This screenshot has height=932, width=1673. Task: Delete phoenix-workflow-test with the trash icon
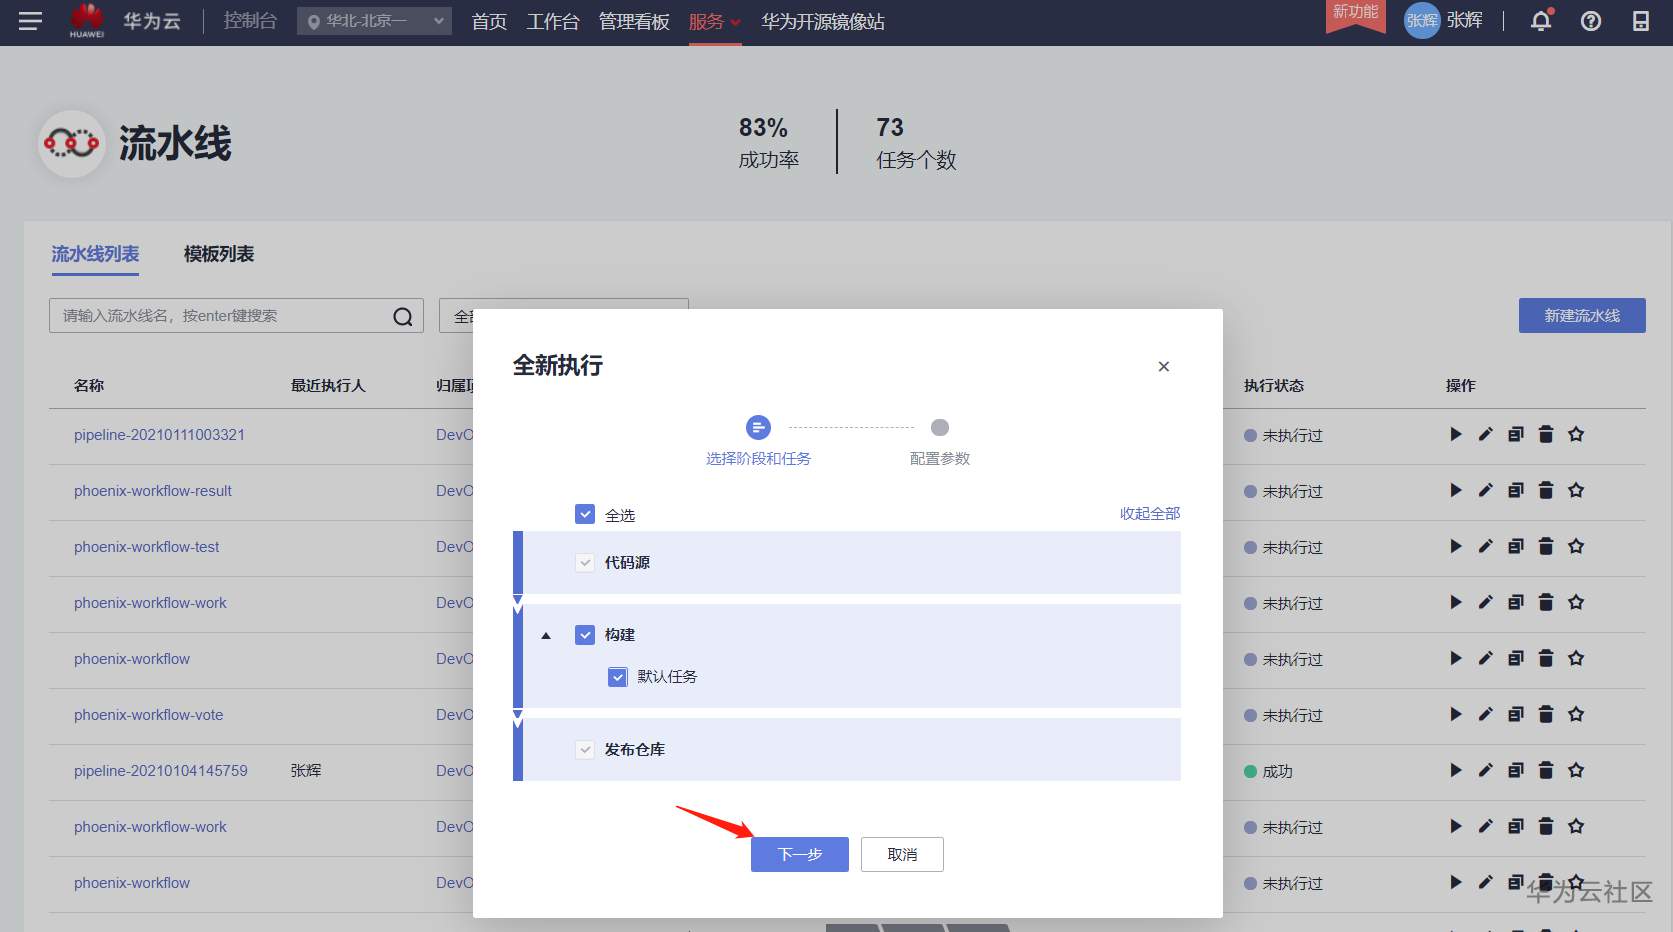(1546, 546)
